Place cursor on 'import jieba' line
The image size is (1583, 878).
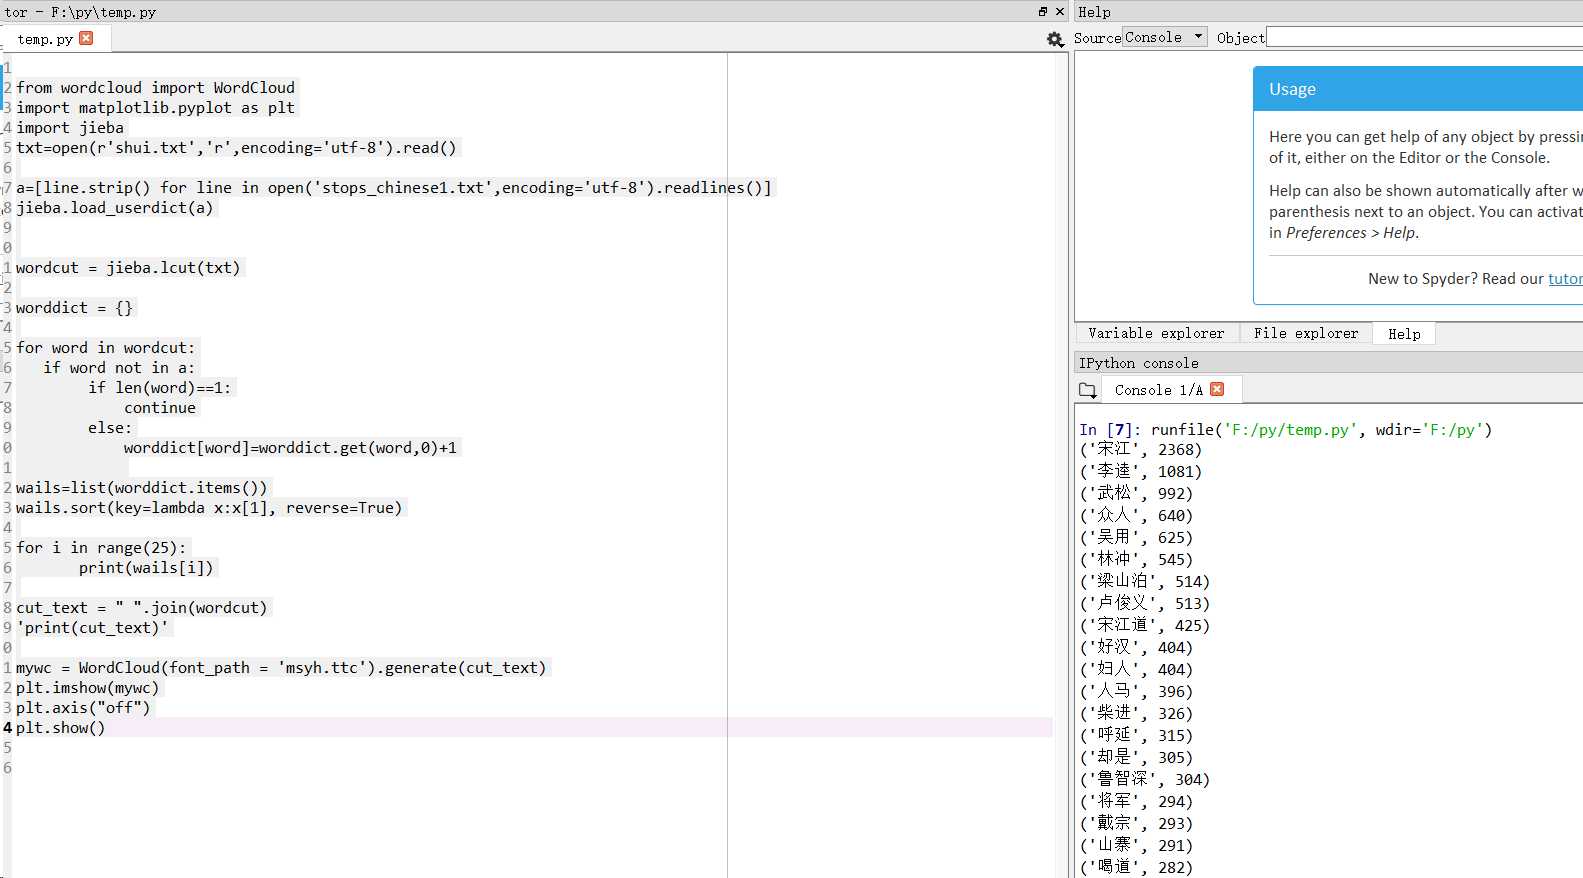click(70, 128)
